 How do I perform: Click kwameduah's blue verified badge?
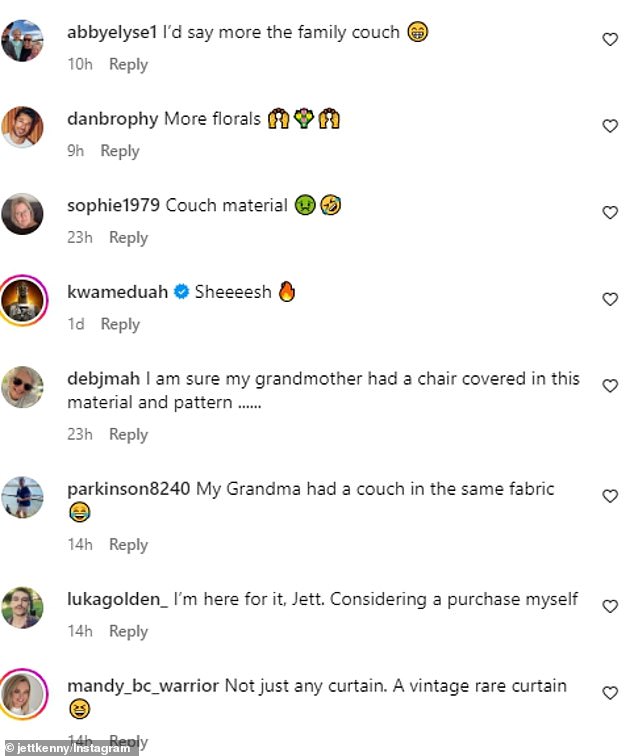[181, 292]
